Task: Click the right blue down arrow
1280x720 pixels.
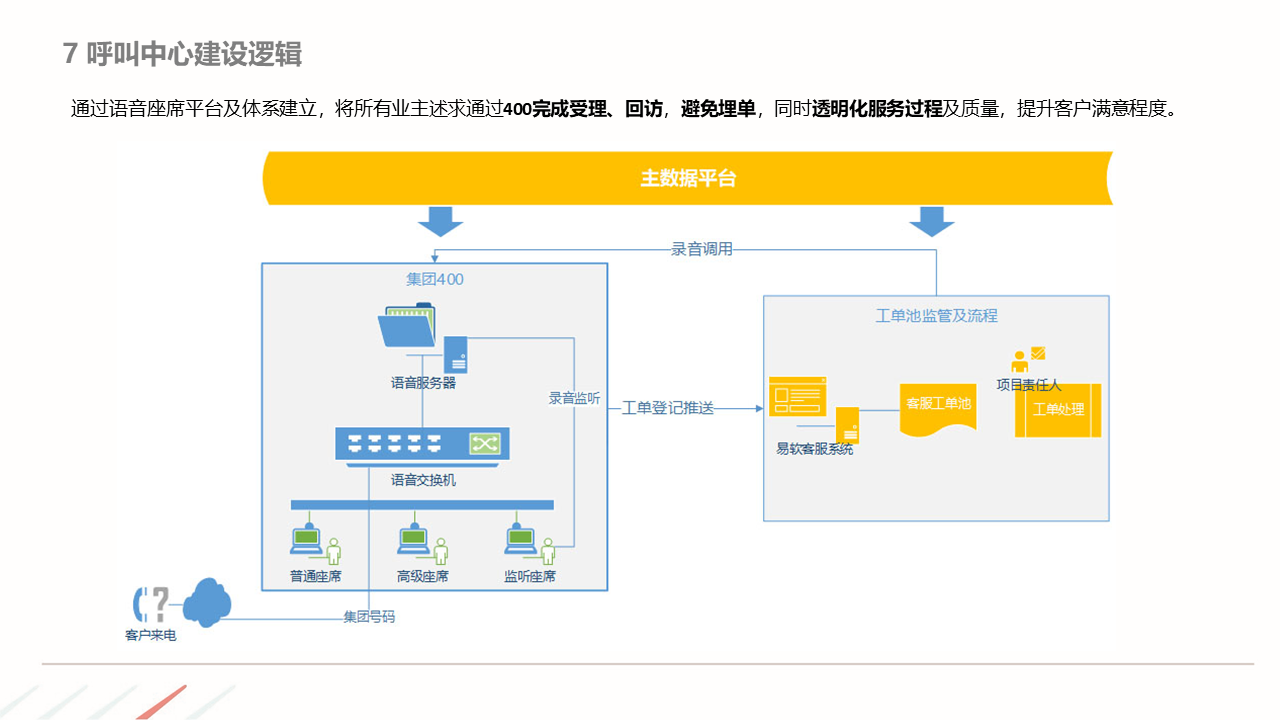Action: 932,221
